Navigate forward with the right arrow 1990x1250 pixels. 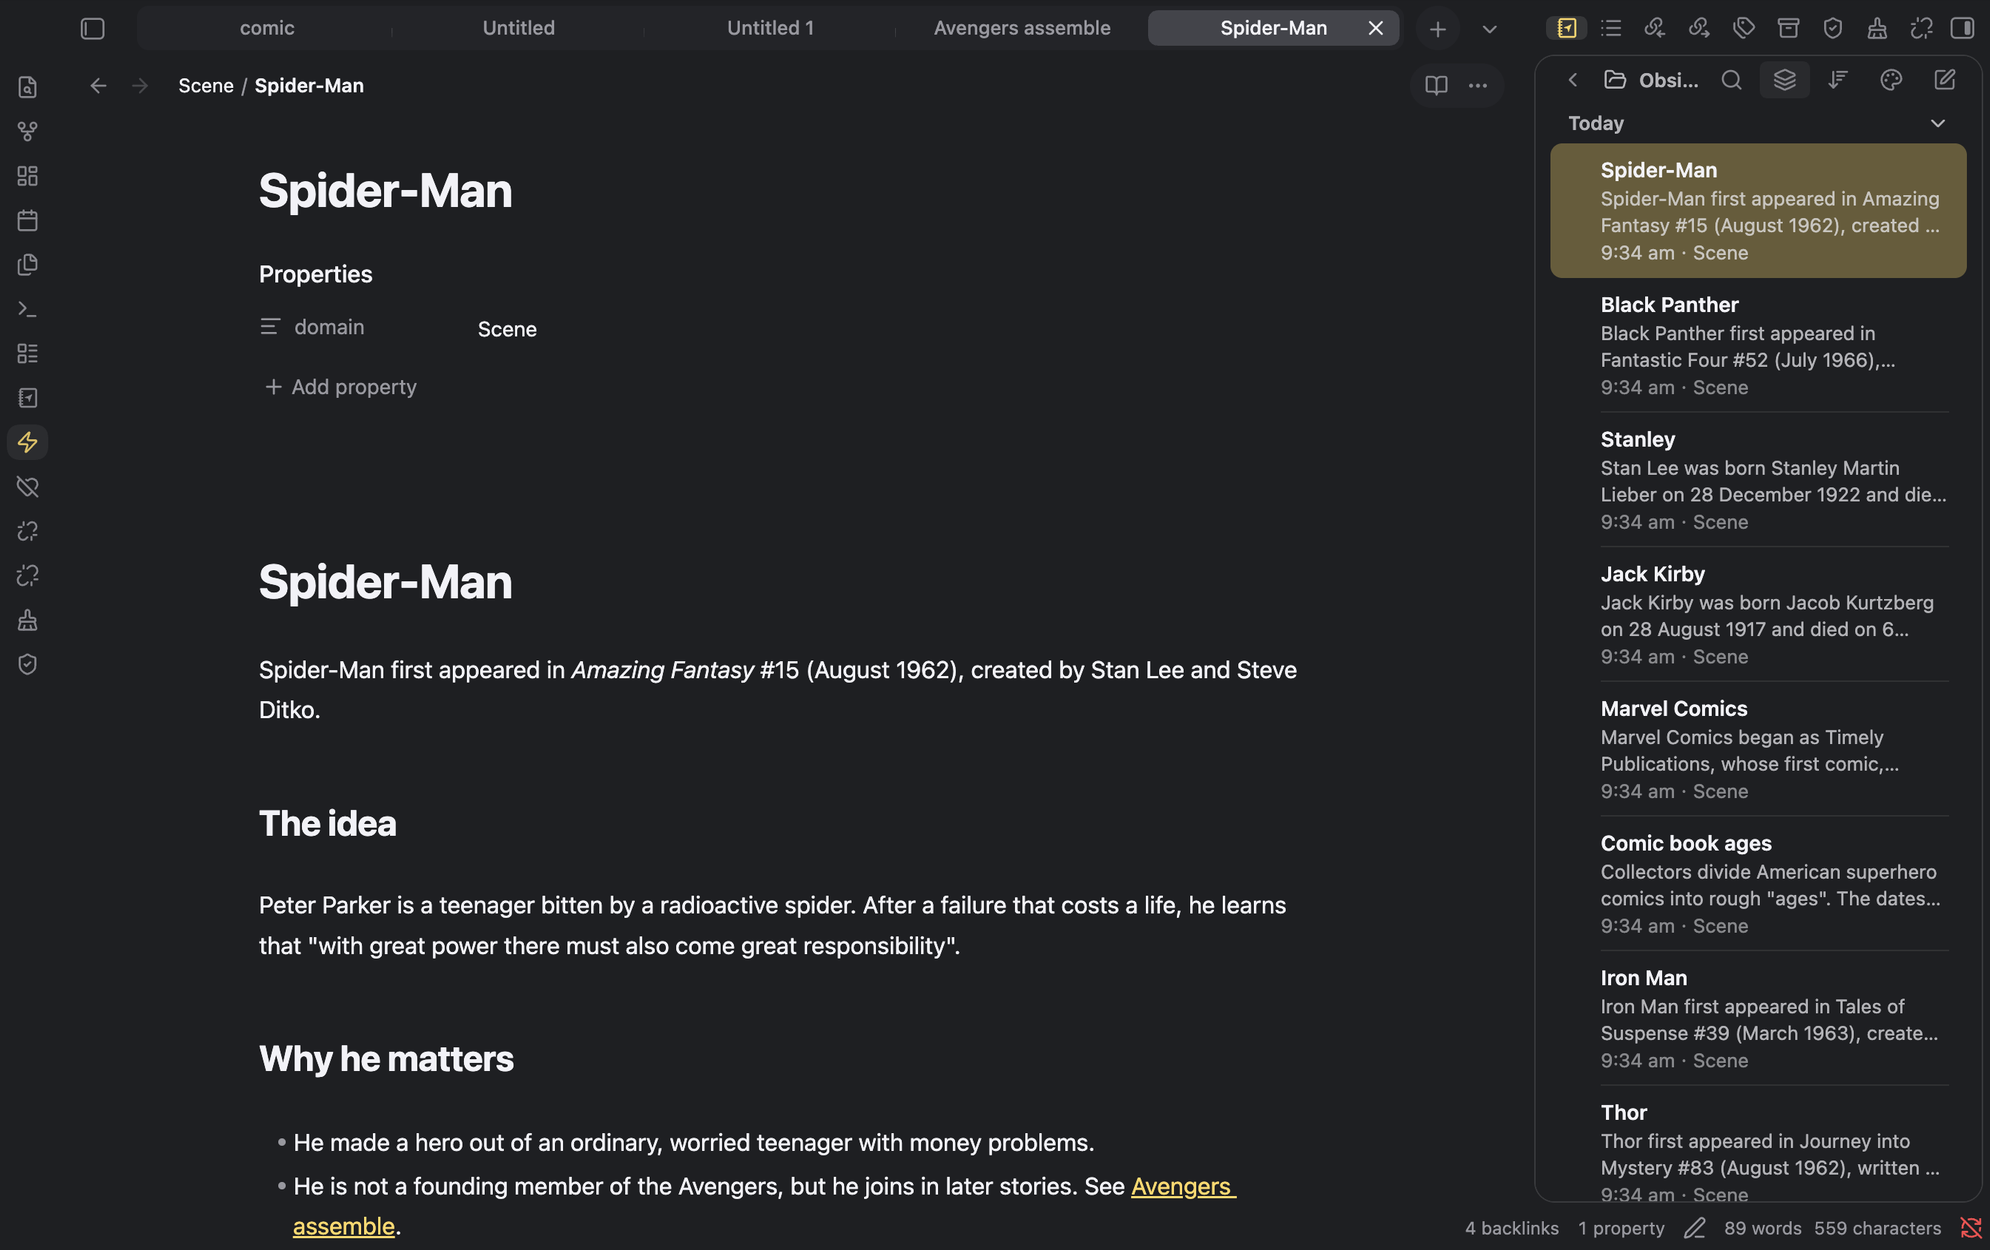pyautogui.click(x=140, y=86)
